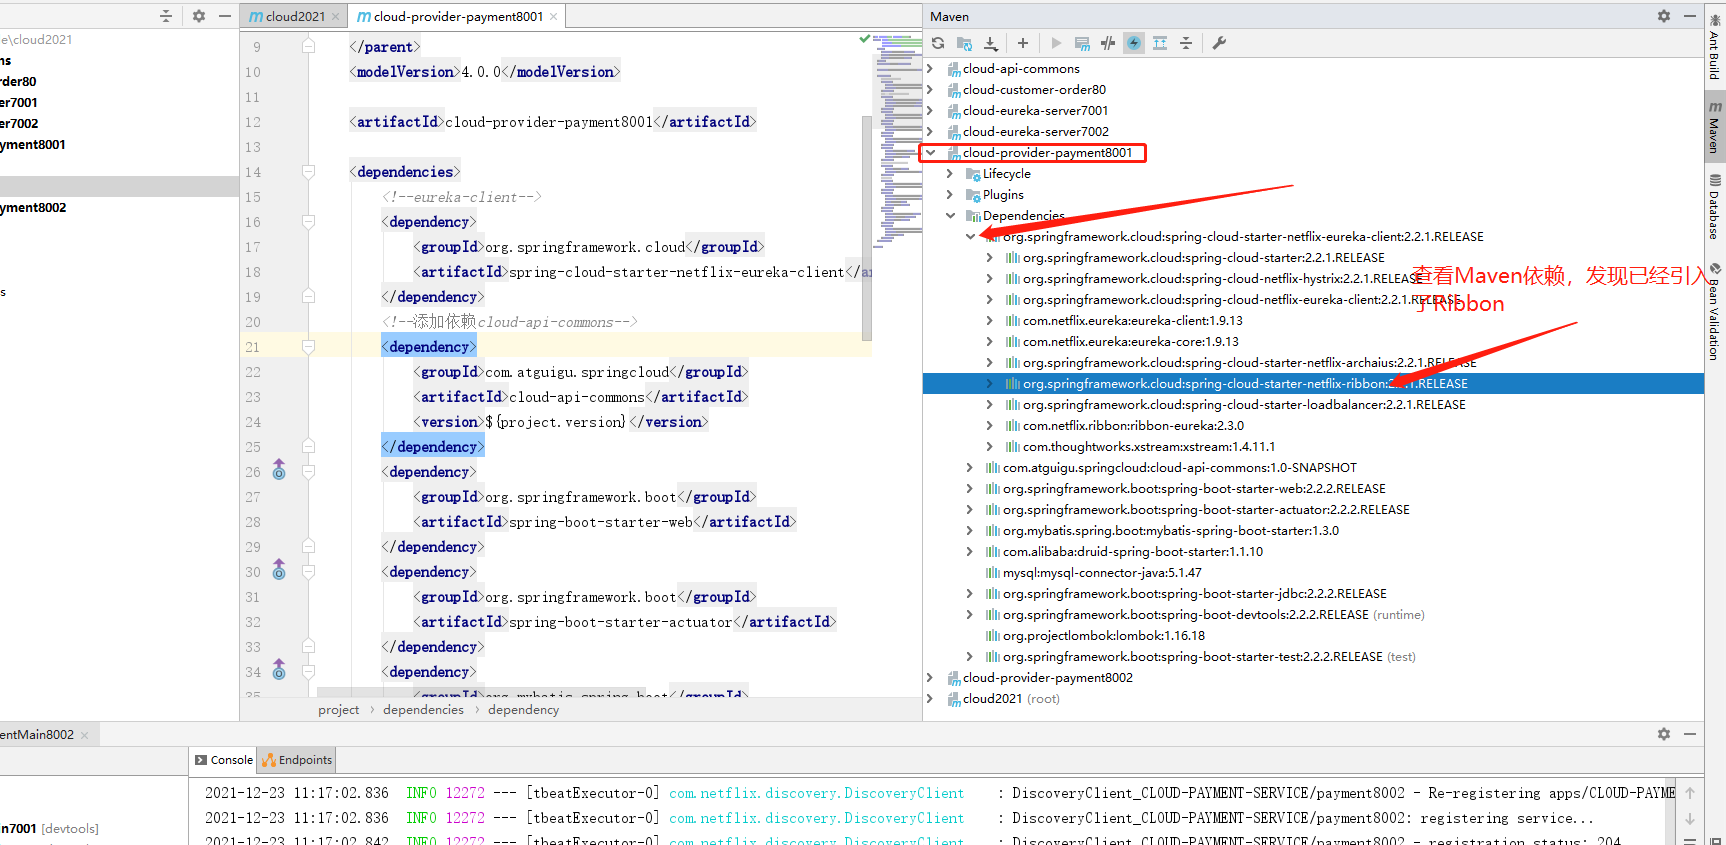Hide the Maven tool window
The image size is (1726, 845).
point(1690,16)
